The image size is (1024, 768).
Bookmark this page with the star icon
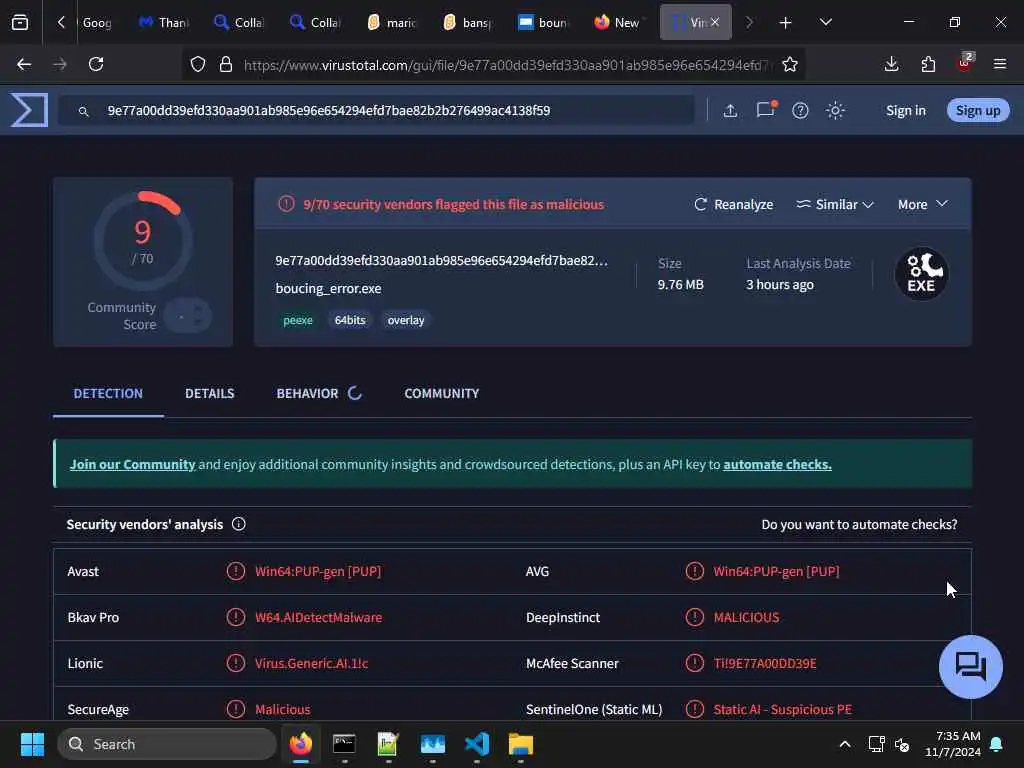[x=790, y=64]
